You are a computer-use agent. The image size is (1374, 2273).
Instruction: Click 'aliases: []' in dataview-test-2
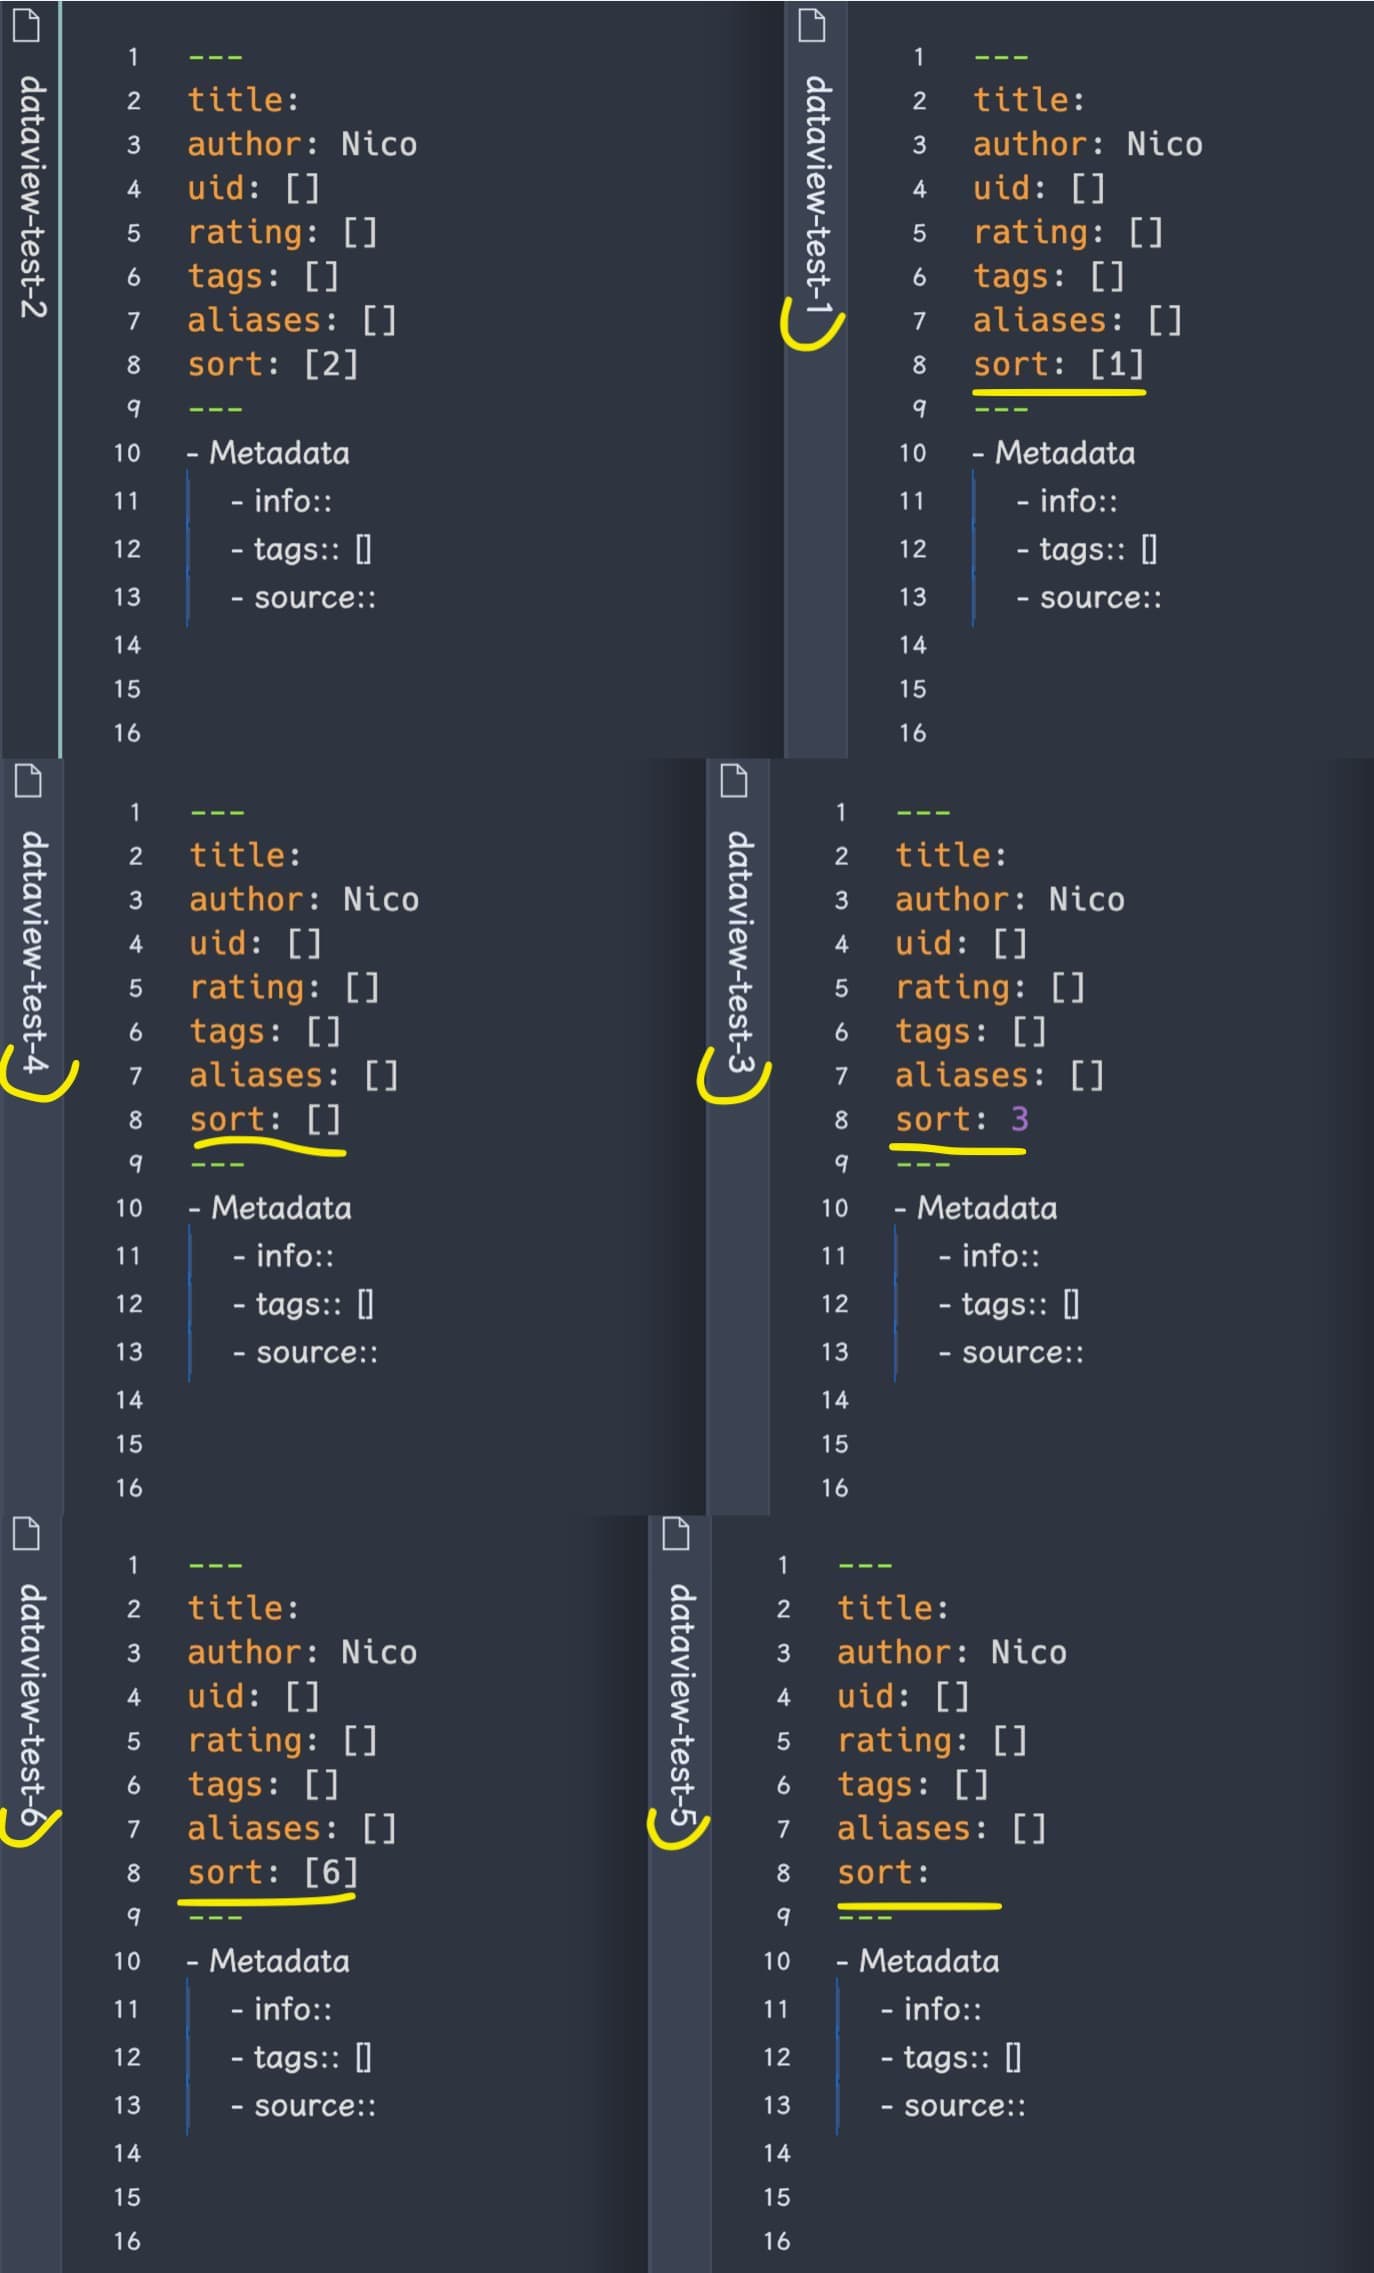292,320
